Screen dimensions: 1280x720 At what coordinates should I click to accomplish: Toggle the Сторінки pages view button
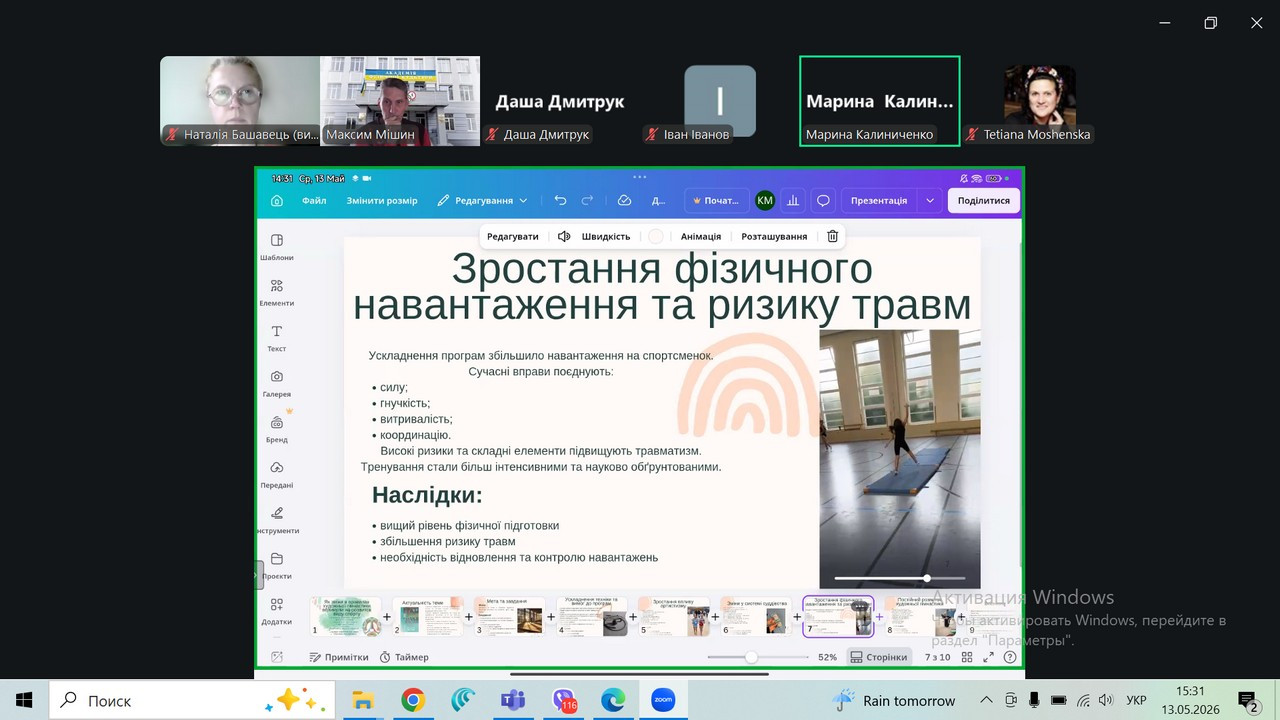[x=879, y=657]
